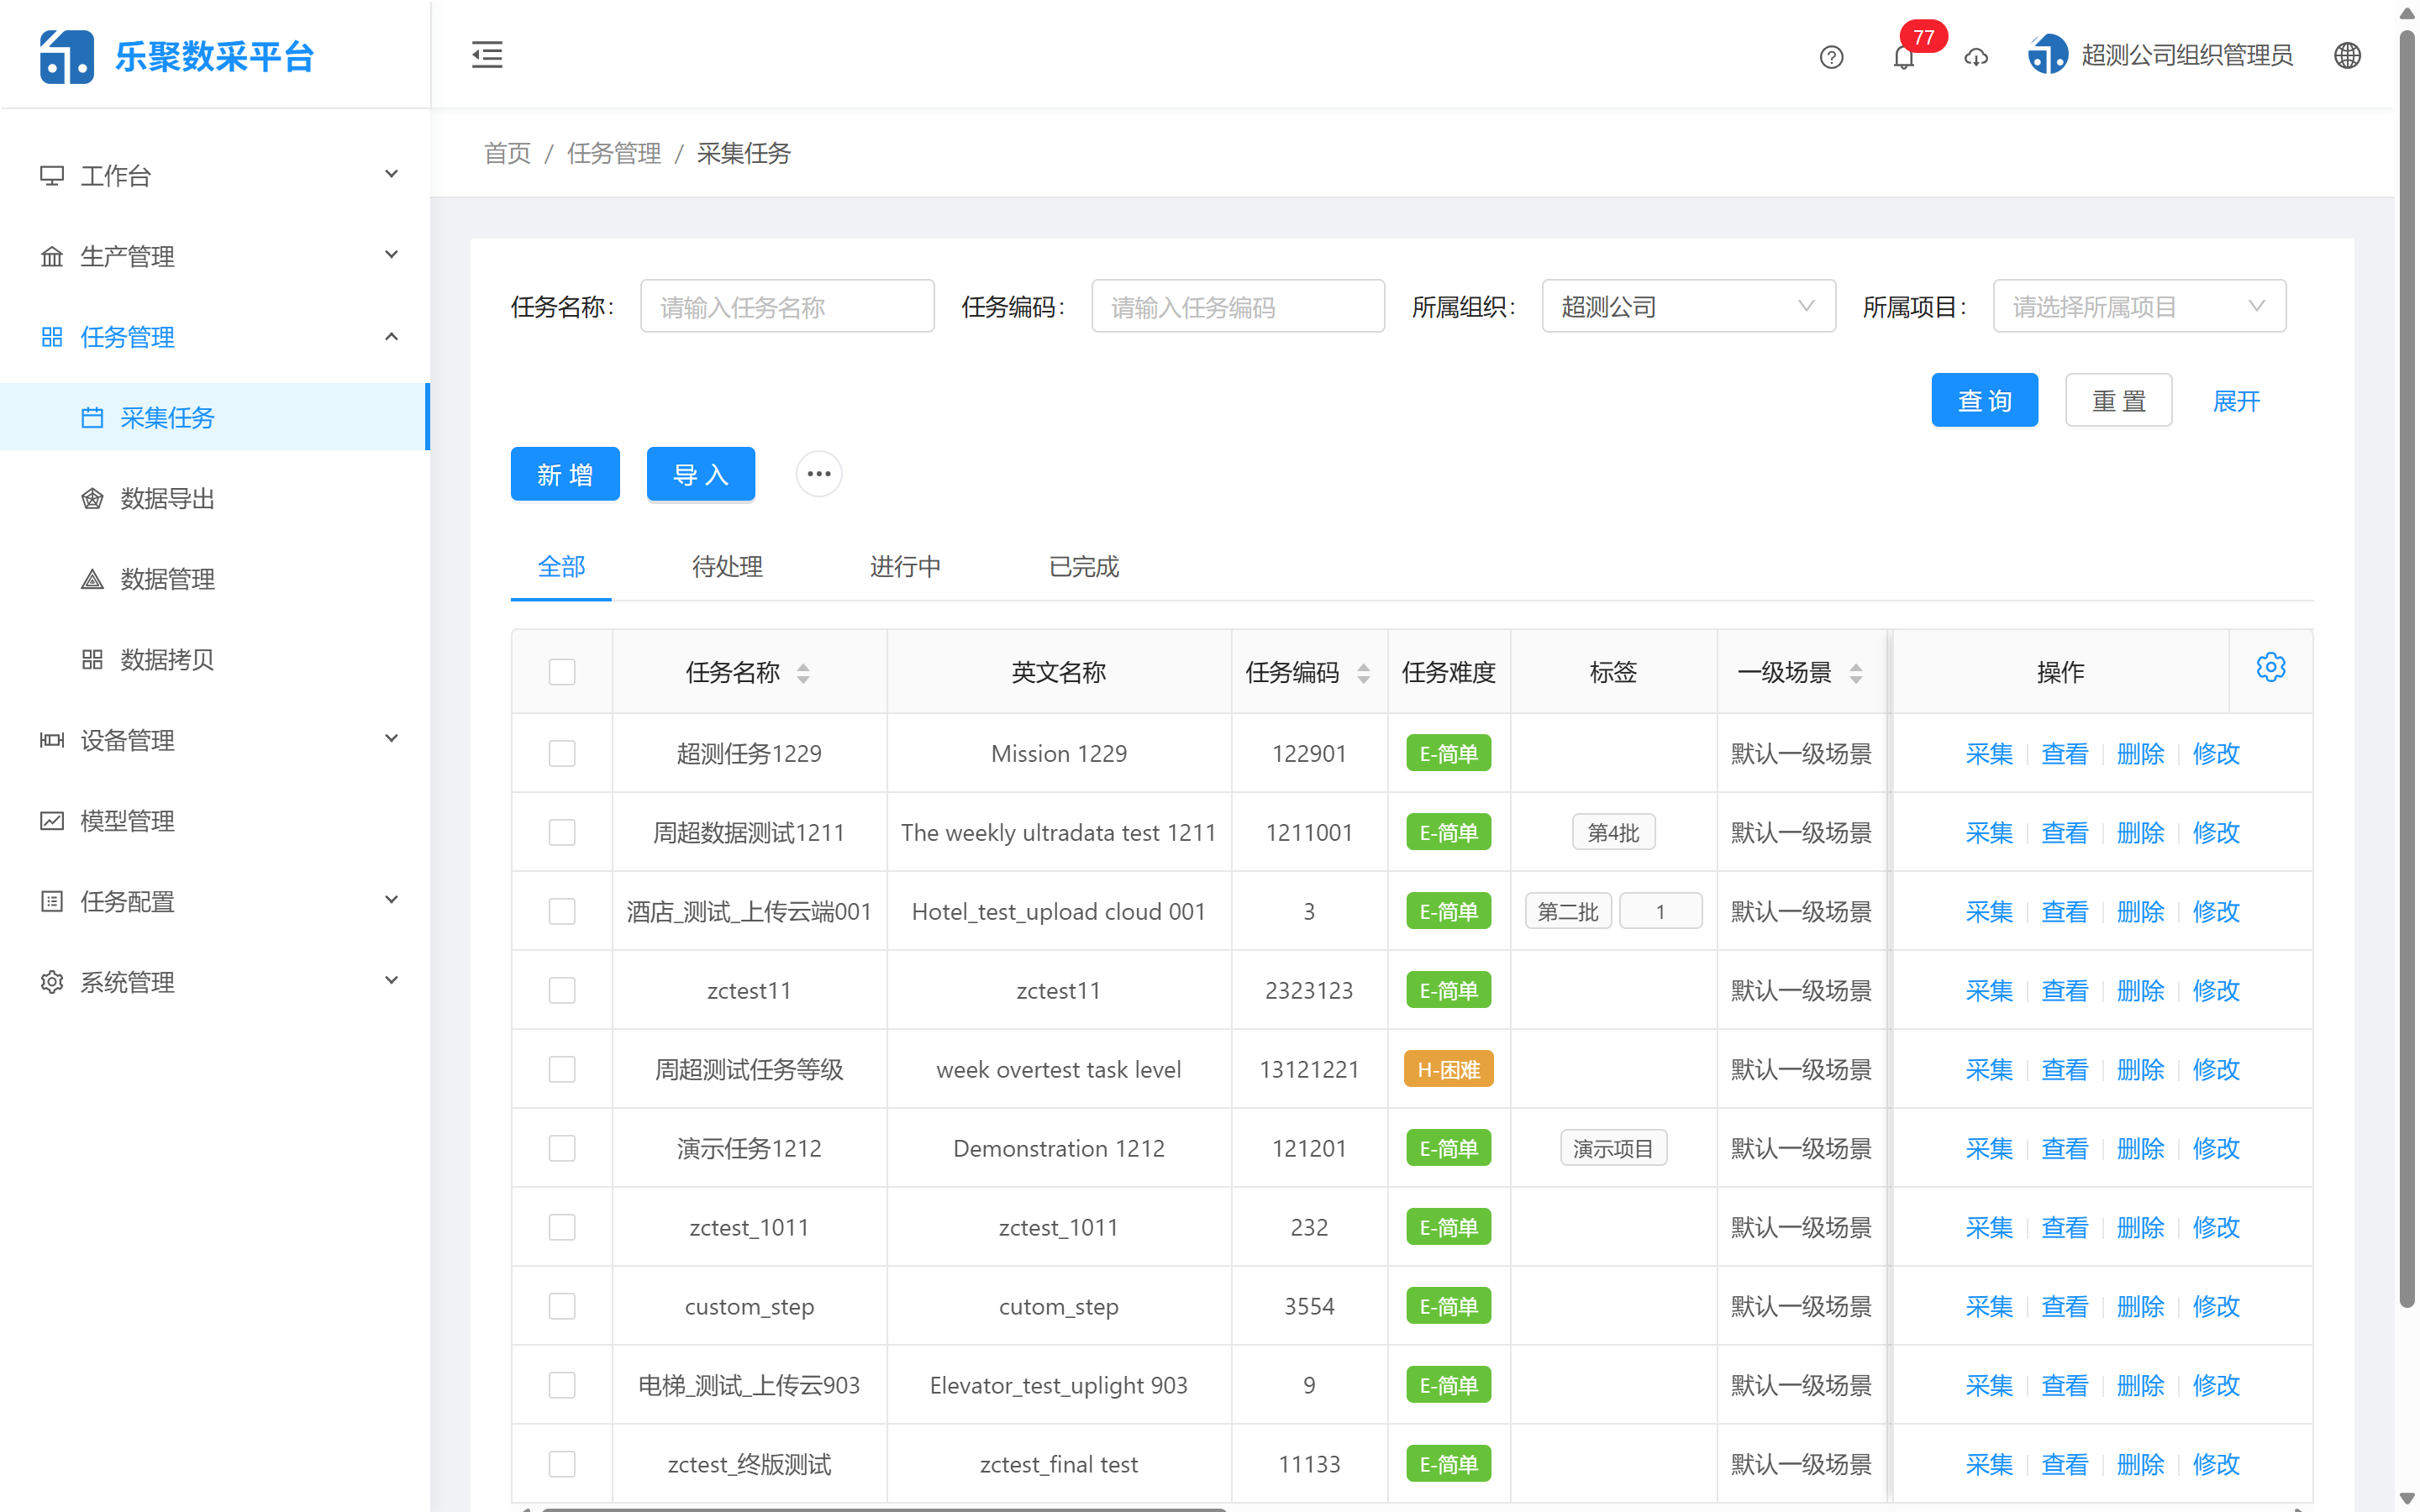This screenshot has height=1512, width=2420.
Task: Open the 进行中 tab
Action: point(905,567)
